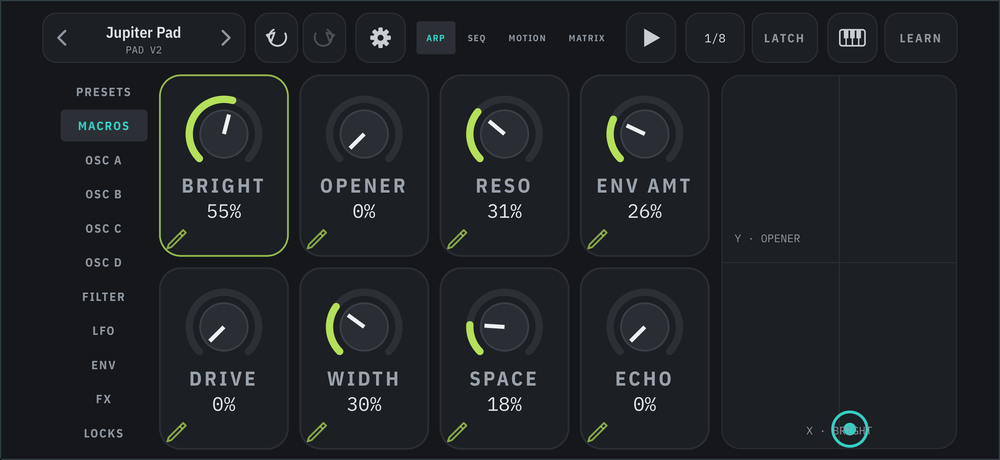Open the FILTER page
Image resolution: width=1000 pixels, height=460 pixels.
tap(104, 297)
